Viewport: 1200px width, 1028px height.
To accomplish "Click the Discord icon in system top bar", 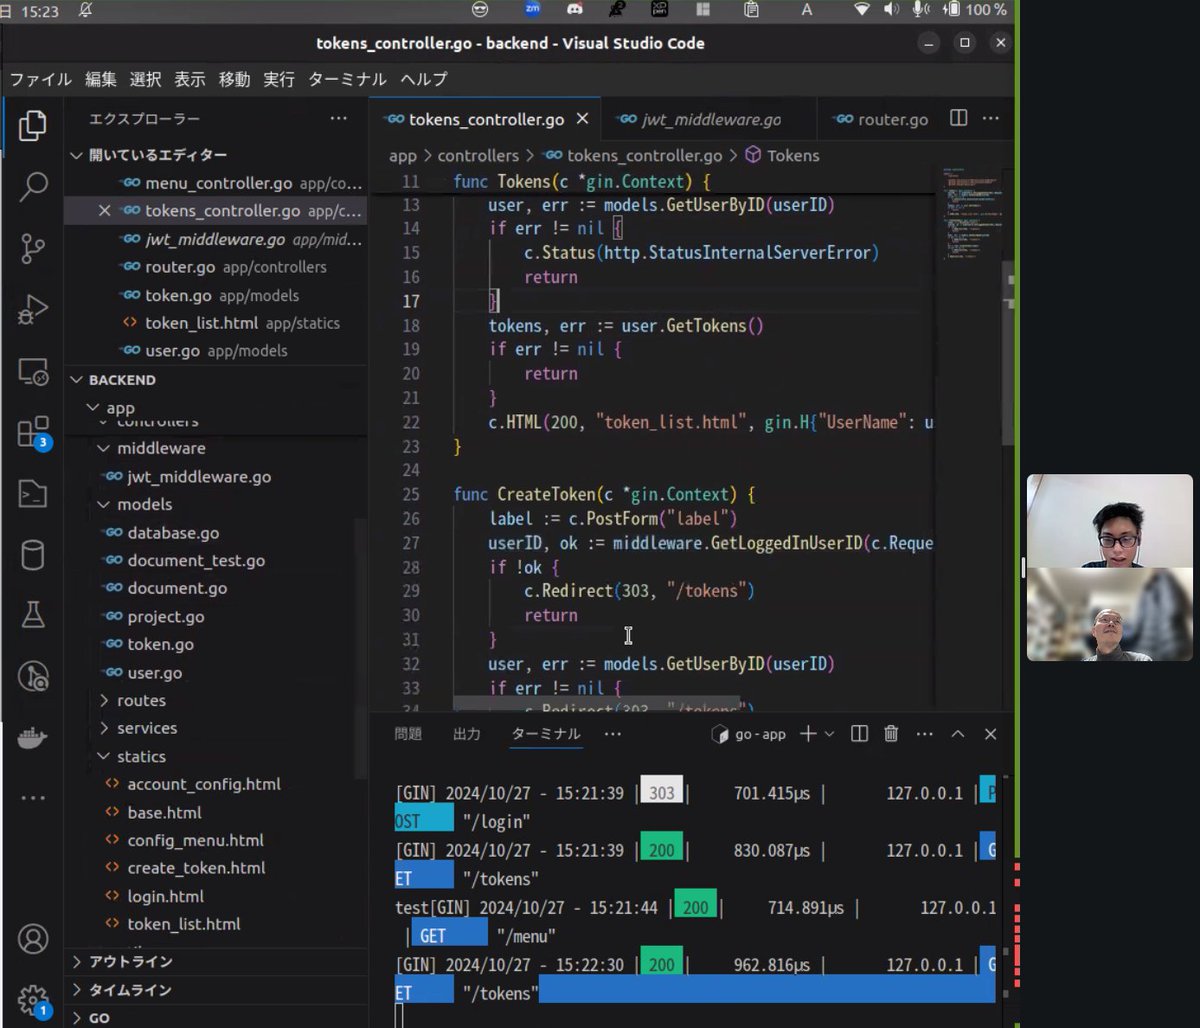I will [x=574, y=10].
